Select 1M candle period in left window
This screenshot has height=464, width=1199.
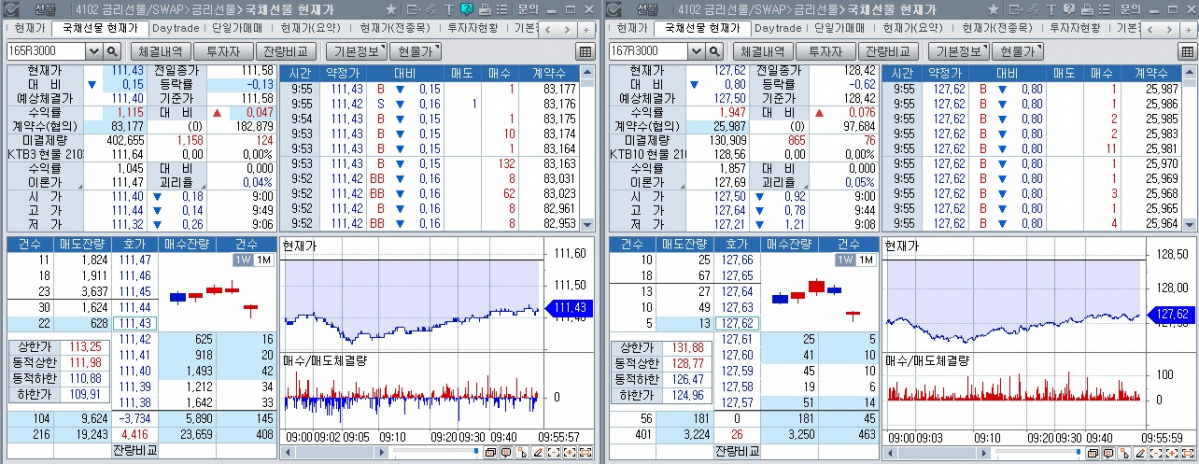pyautogui.click(x=263, y=260)
